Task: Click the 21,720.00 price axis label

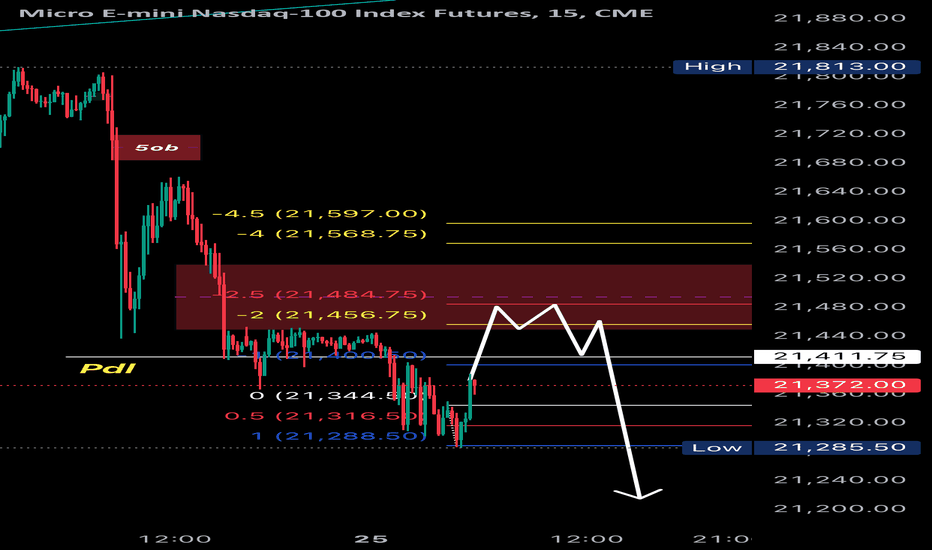Action: pos(840,133)
